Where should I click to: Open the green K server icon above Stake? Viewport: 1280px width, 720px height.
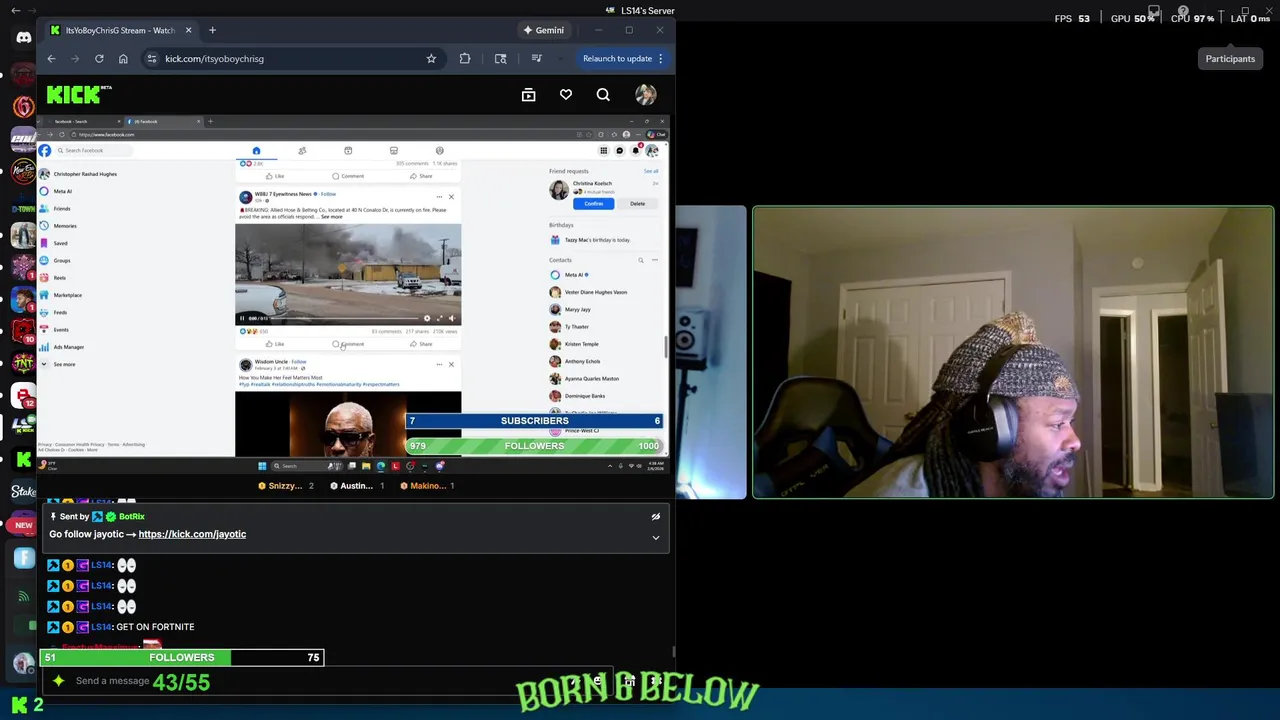(23, 460)
